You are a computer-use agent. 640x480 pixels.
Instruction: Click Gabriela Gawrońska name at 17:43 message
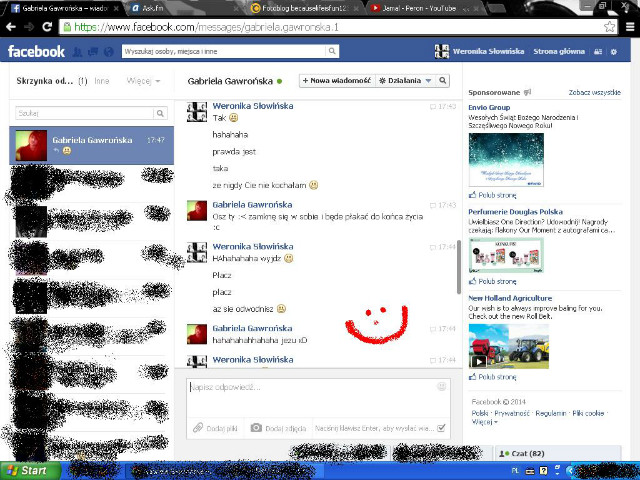pyautogui.click(x=252, y=204)
